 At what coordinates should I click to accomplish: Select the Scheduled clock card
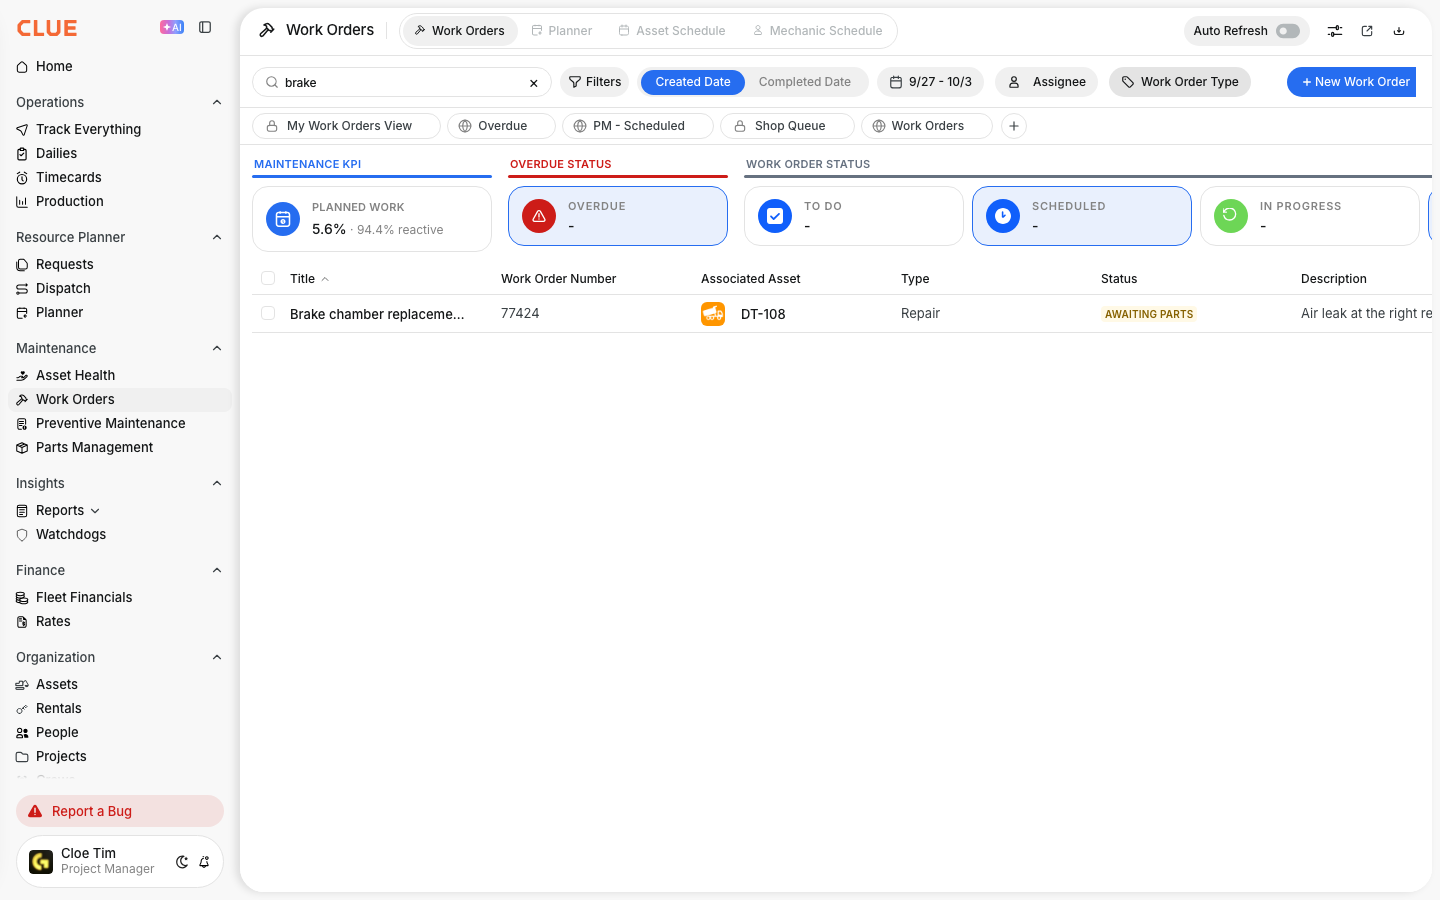click(1082, 216)
